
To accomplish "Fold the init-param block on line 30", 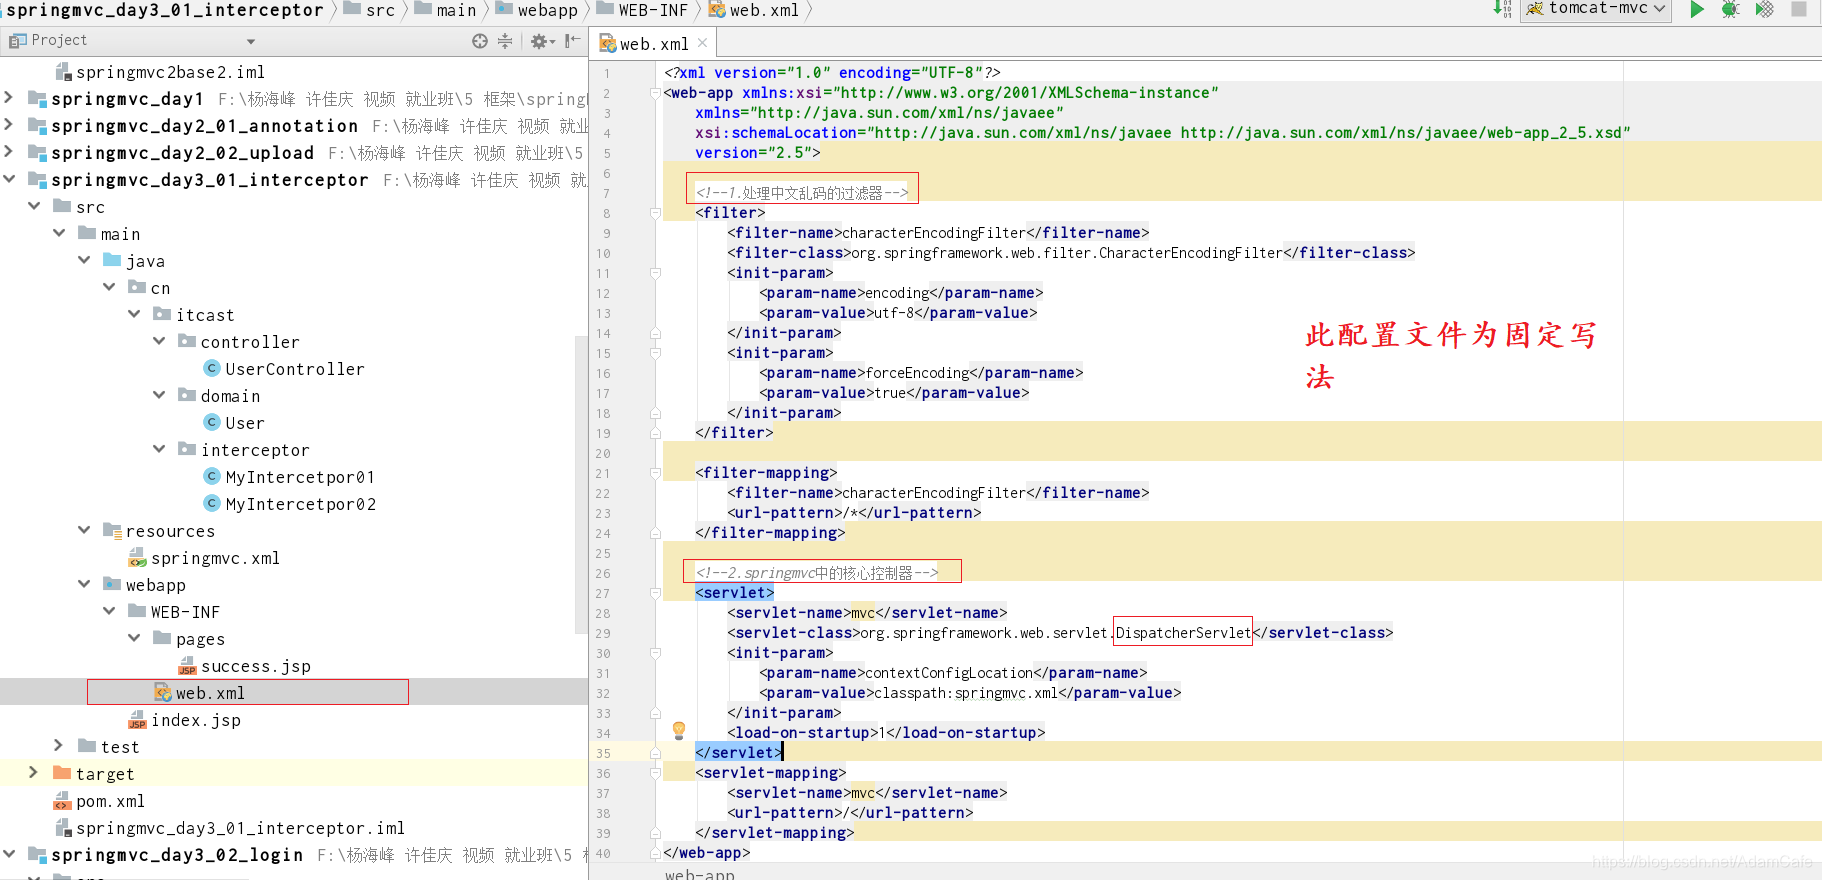I will (x=655, y=653).
